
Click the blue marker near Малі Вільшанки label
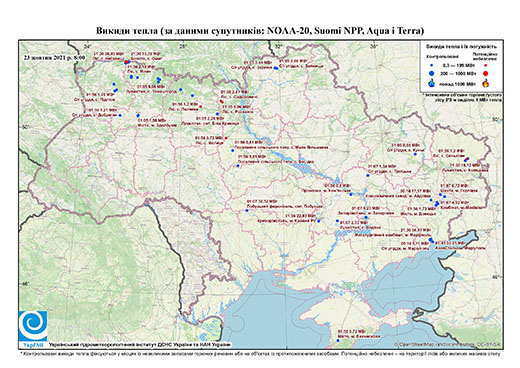[233, 151]
